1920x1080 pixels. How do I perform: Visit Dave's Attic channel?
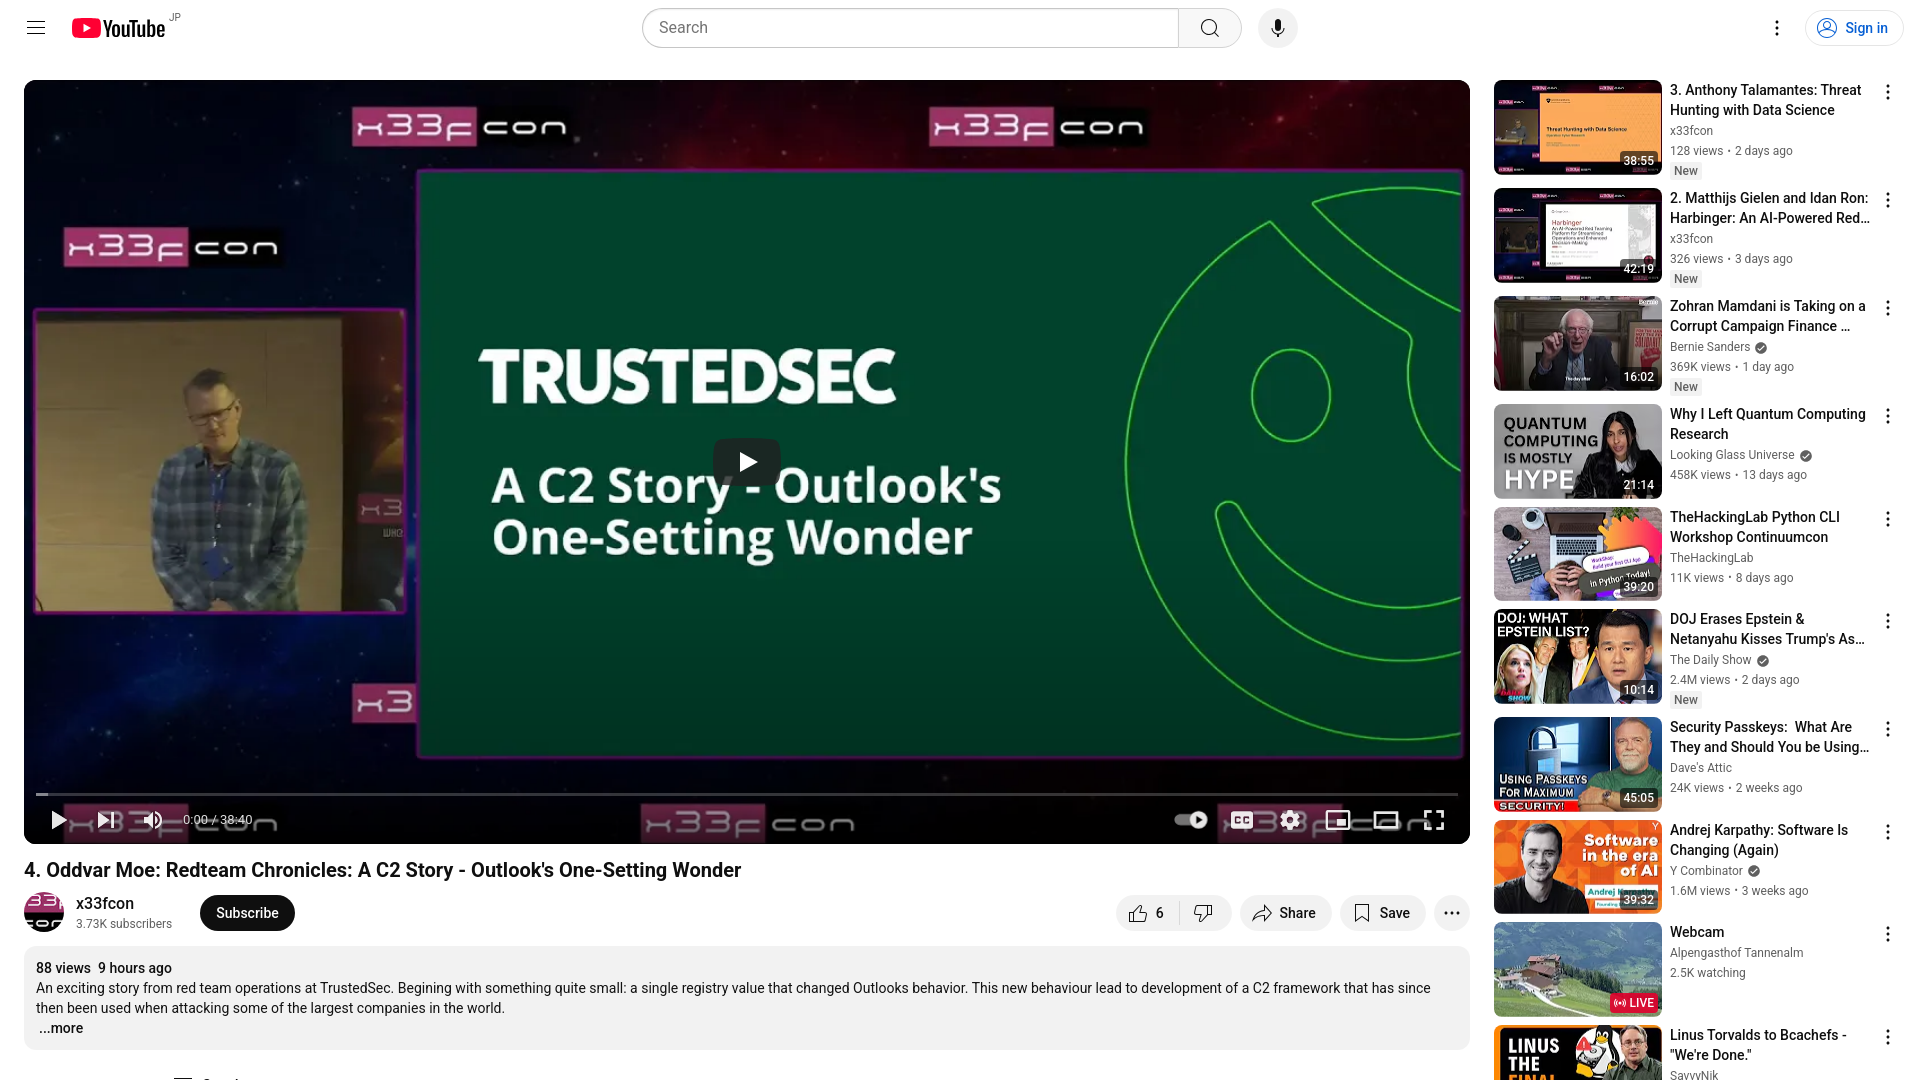pos(1701,768)
